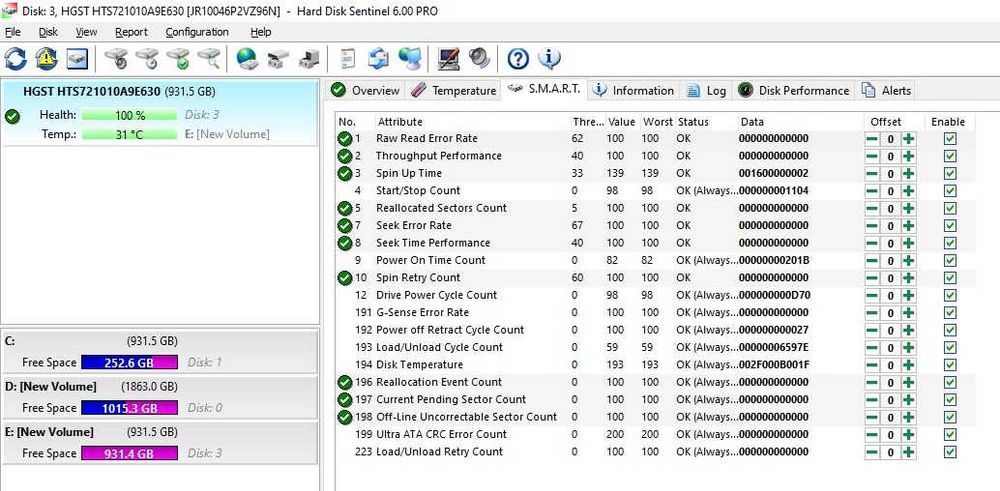Click the monitor with pen toolbar icon

coord(448,59)
